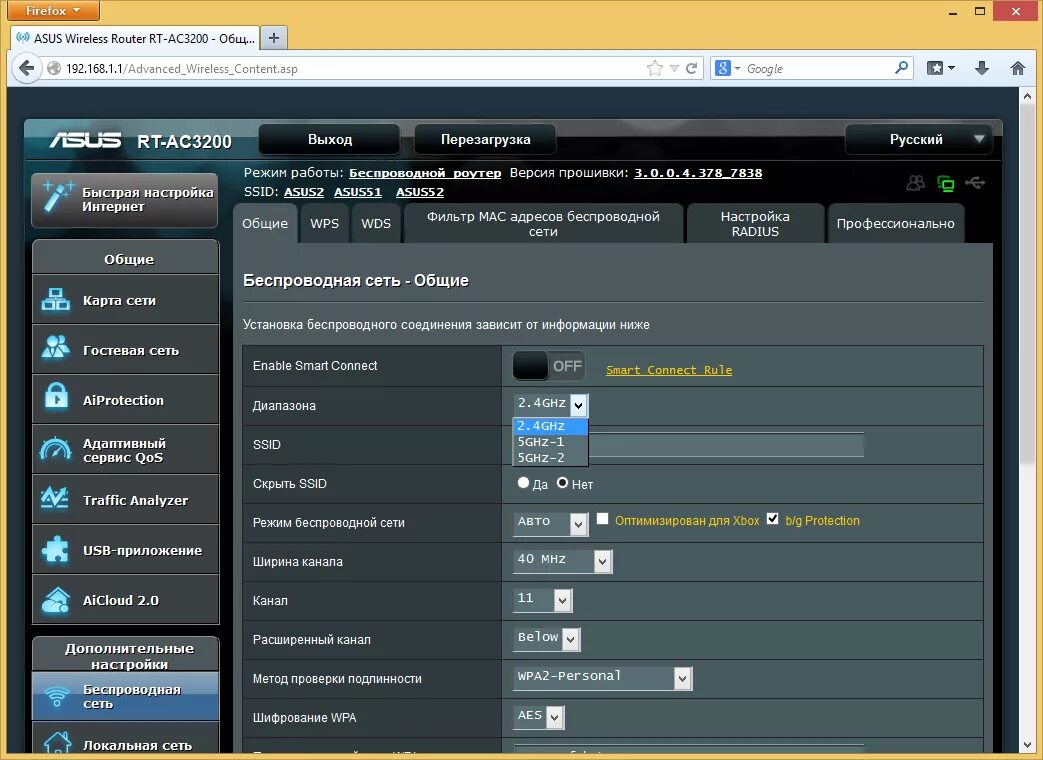Switch to the WPS tab
Image resolution: width=1043 pixels, height=760 pixels.
pos(325,223)
